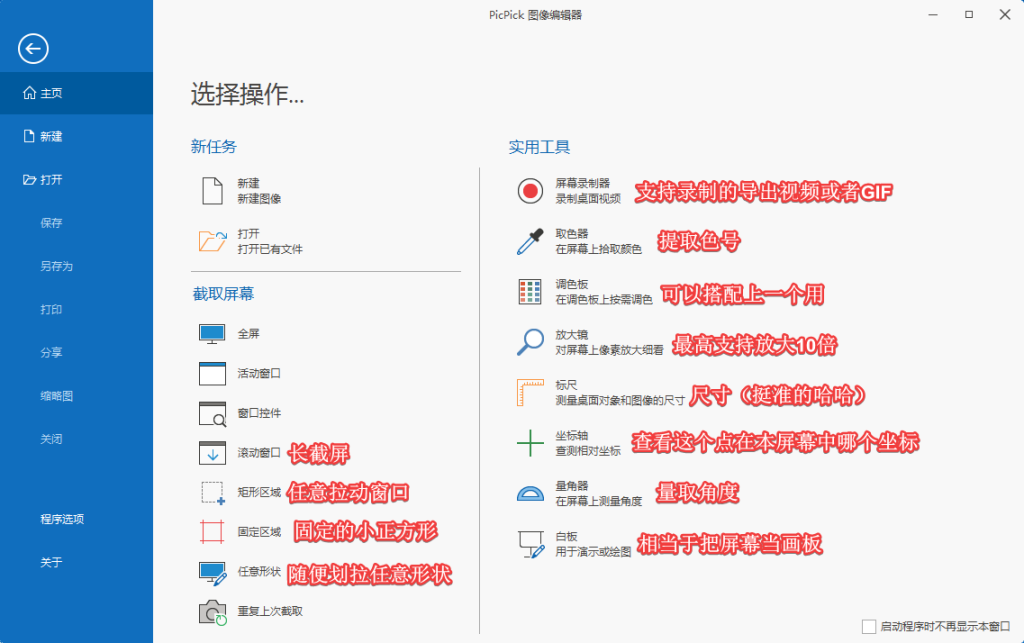The image size is (1024, 643).
Task: Select 保存 in the sidebar menu
Action: click(51, 223)
